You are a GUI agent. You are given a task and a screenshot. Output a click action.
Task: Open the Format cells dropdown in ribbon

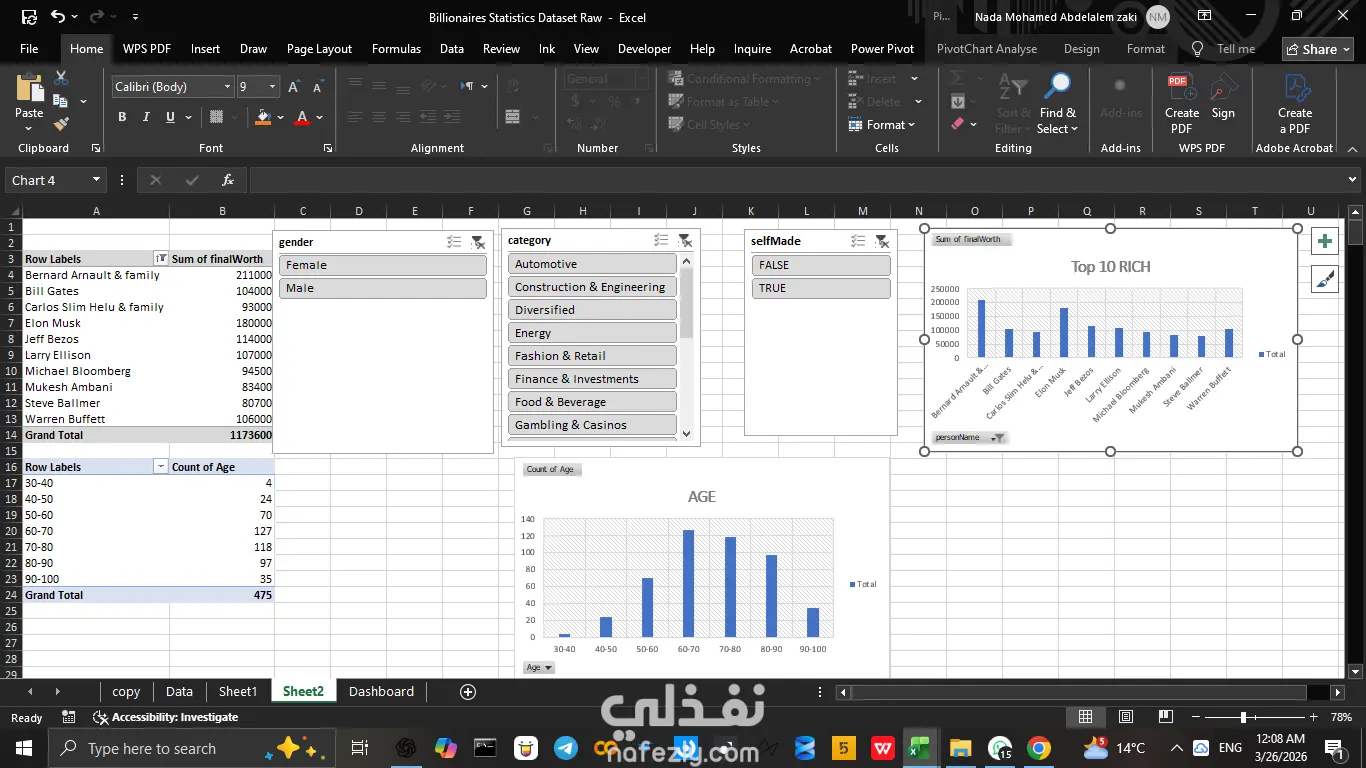pyautogui.click(x=881, y=125)
